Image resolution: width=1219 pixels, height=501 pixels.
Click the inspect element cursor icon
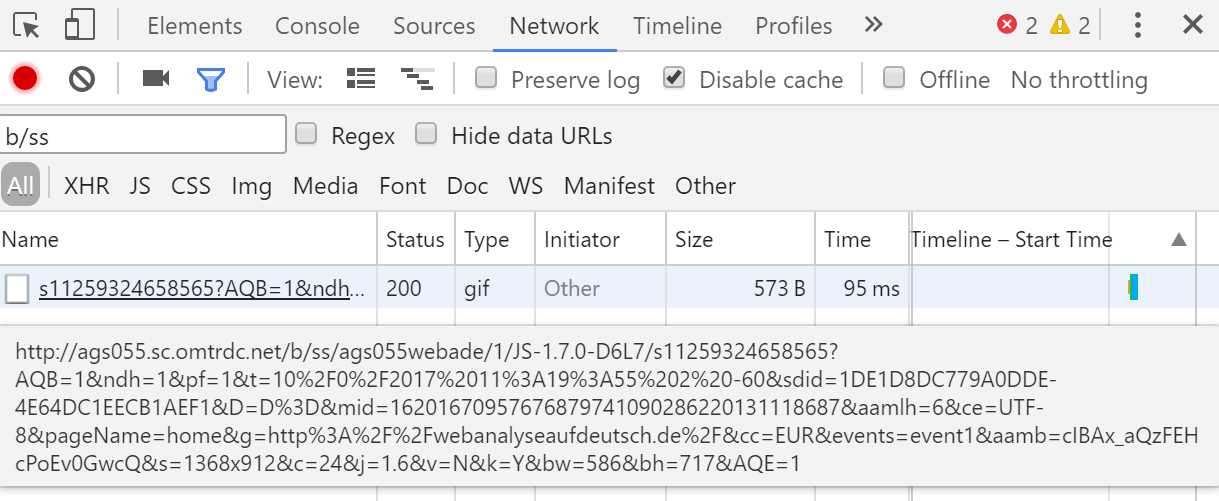pos(28,25)
